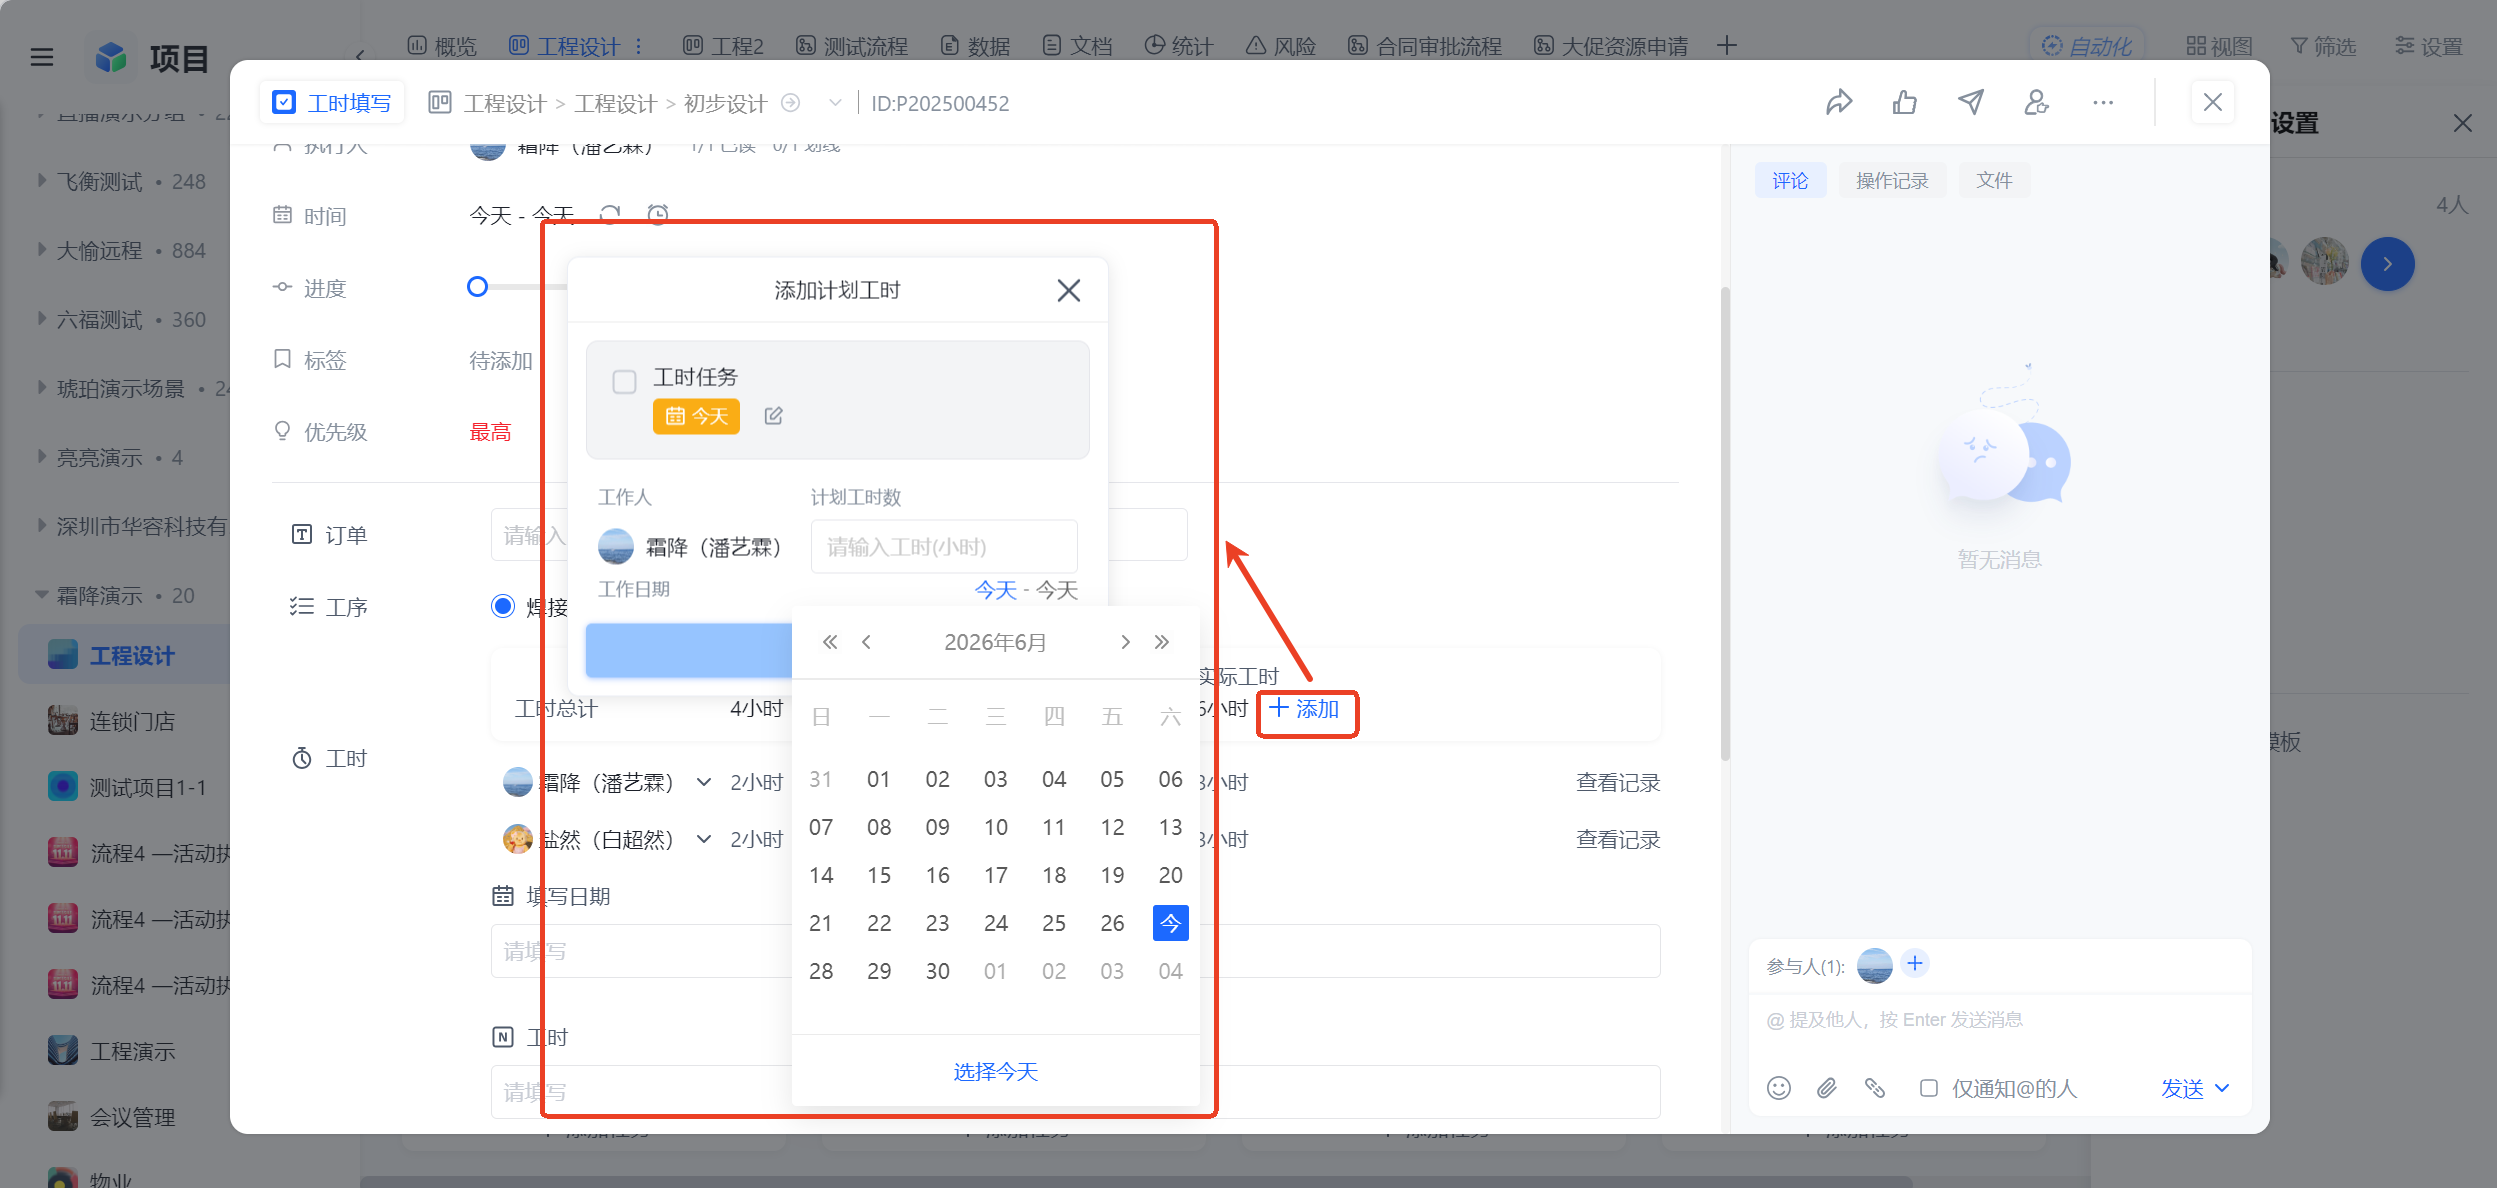Go to next month in calendar
Image resolution: width=2497 pixels, height=1188 pixels.
[x=1125, y=642]
